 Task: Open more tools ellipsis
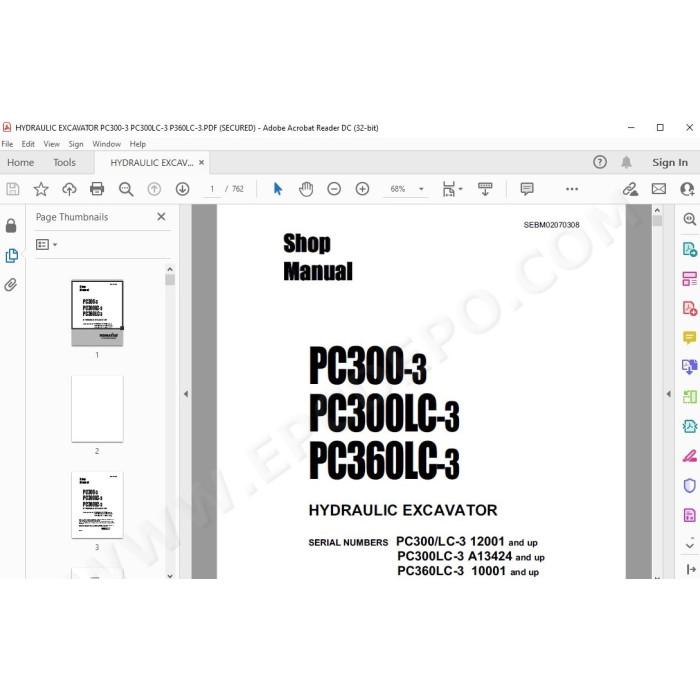click(x=572, y=189)
